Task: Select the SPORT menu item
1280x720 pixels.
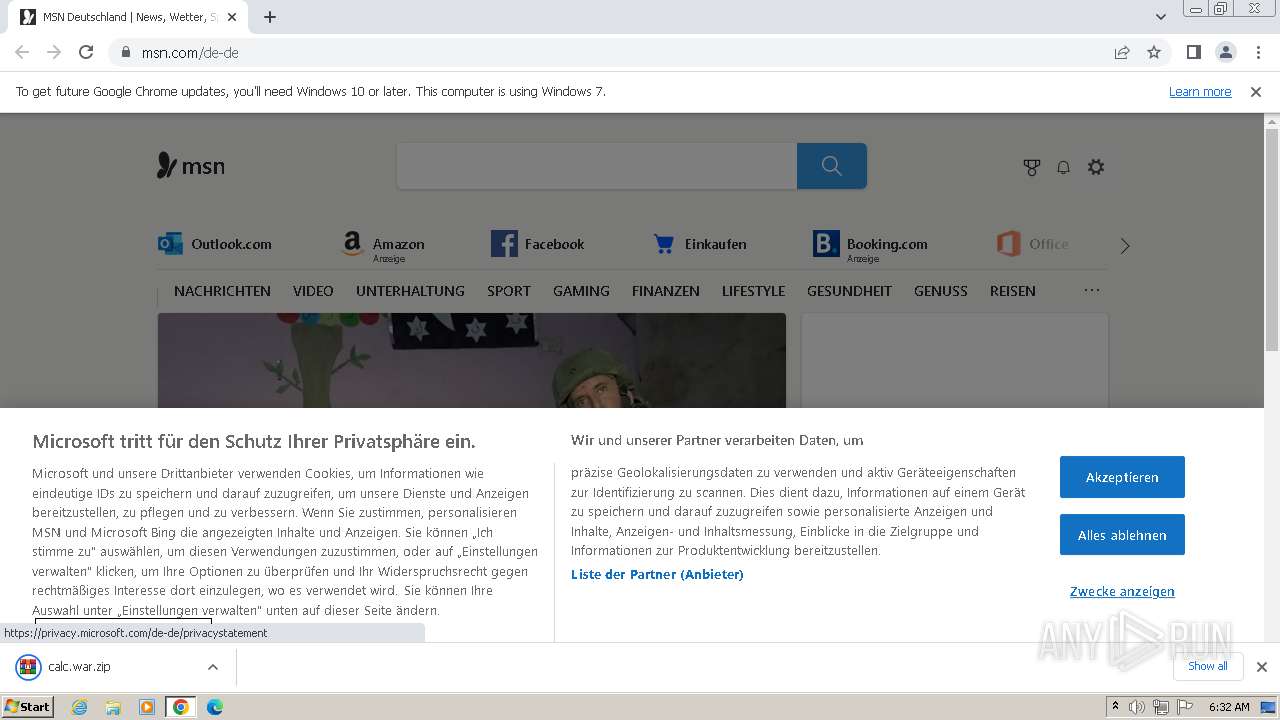Action: pyautogui.click(x=509, y=291)
